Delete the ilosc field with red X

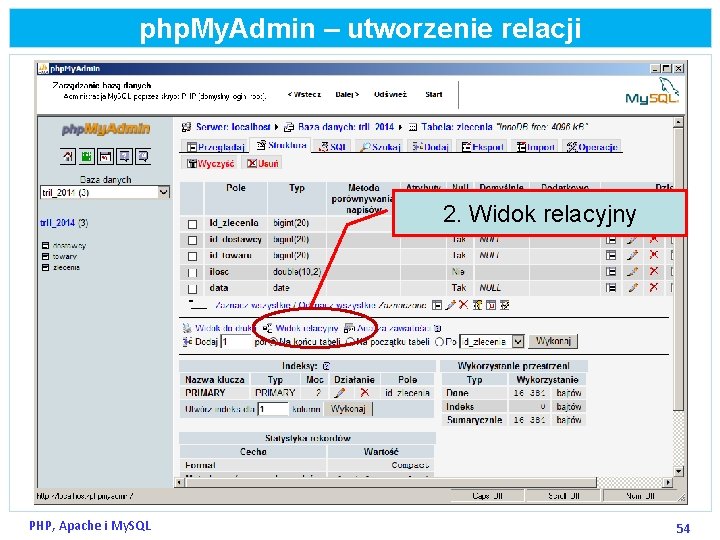(654, 271)
